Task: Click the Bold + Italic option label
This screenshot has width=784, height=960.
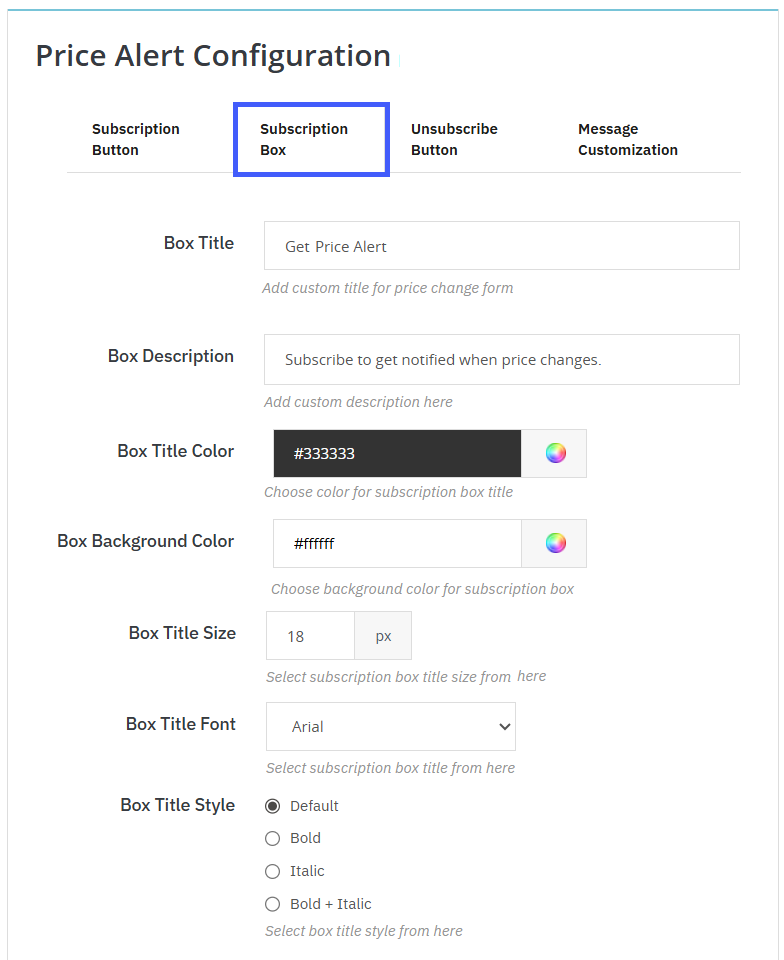Action: coord(330,904)
